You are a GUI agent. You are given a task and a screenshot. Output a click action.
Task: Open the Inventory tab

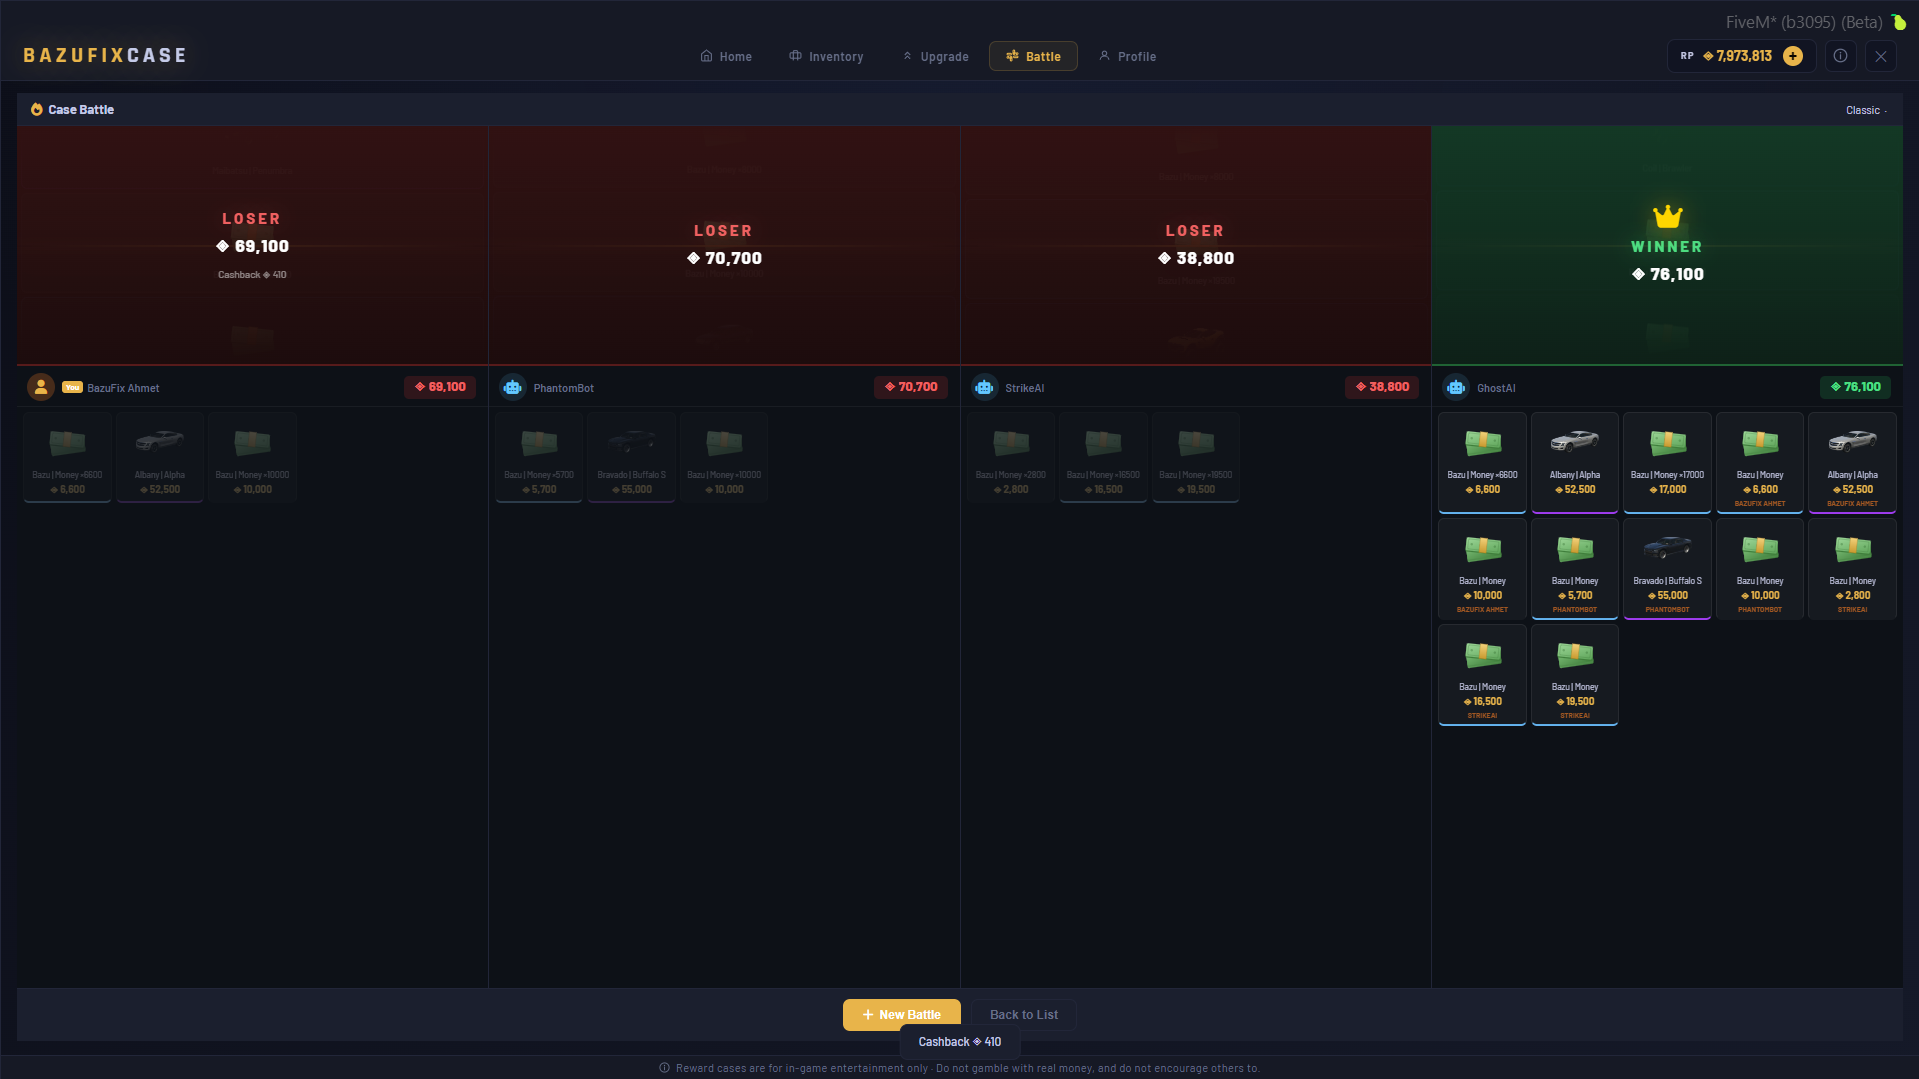pos(826,56)
